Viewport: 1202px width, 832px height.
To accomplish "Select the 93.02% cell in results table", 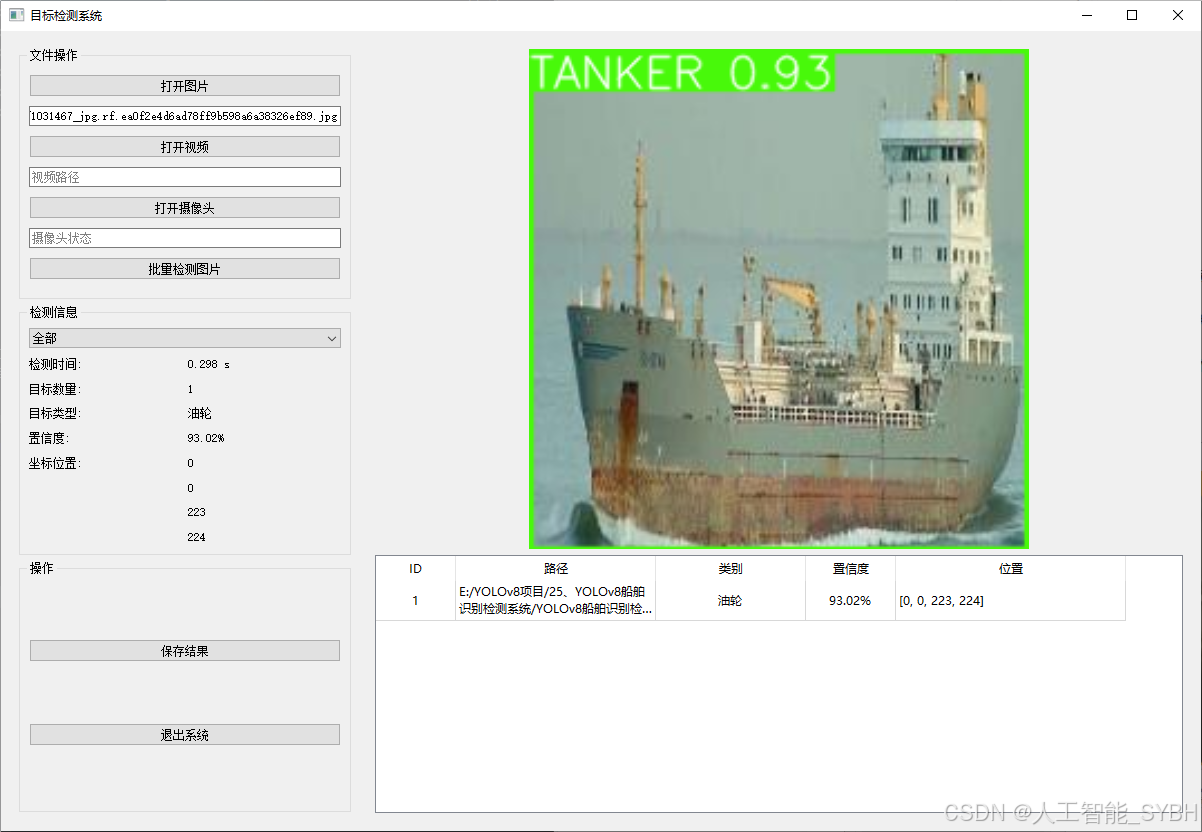I will coord(851,601).
